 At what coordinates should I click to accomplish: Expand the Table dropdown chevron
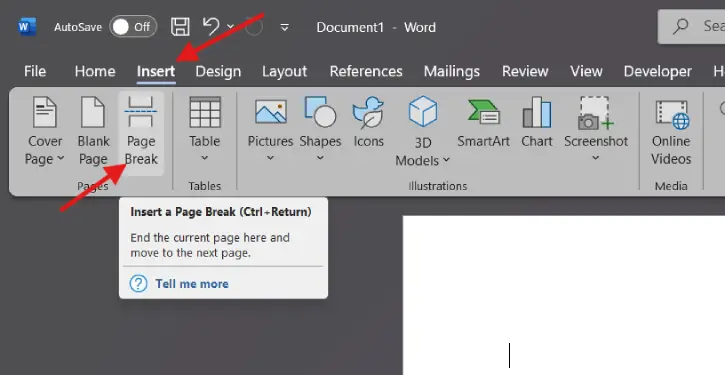click(x=204, y=158)
